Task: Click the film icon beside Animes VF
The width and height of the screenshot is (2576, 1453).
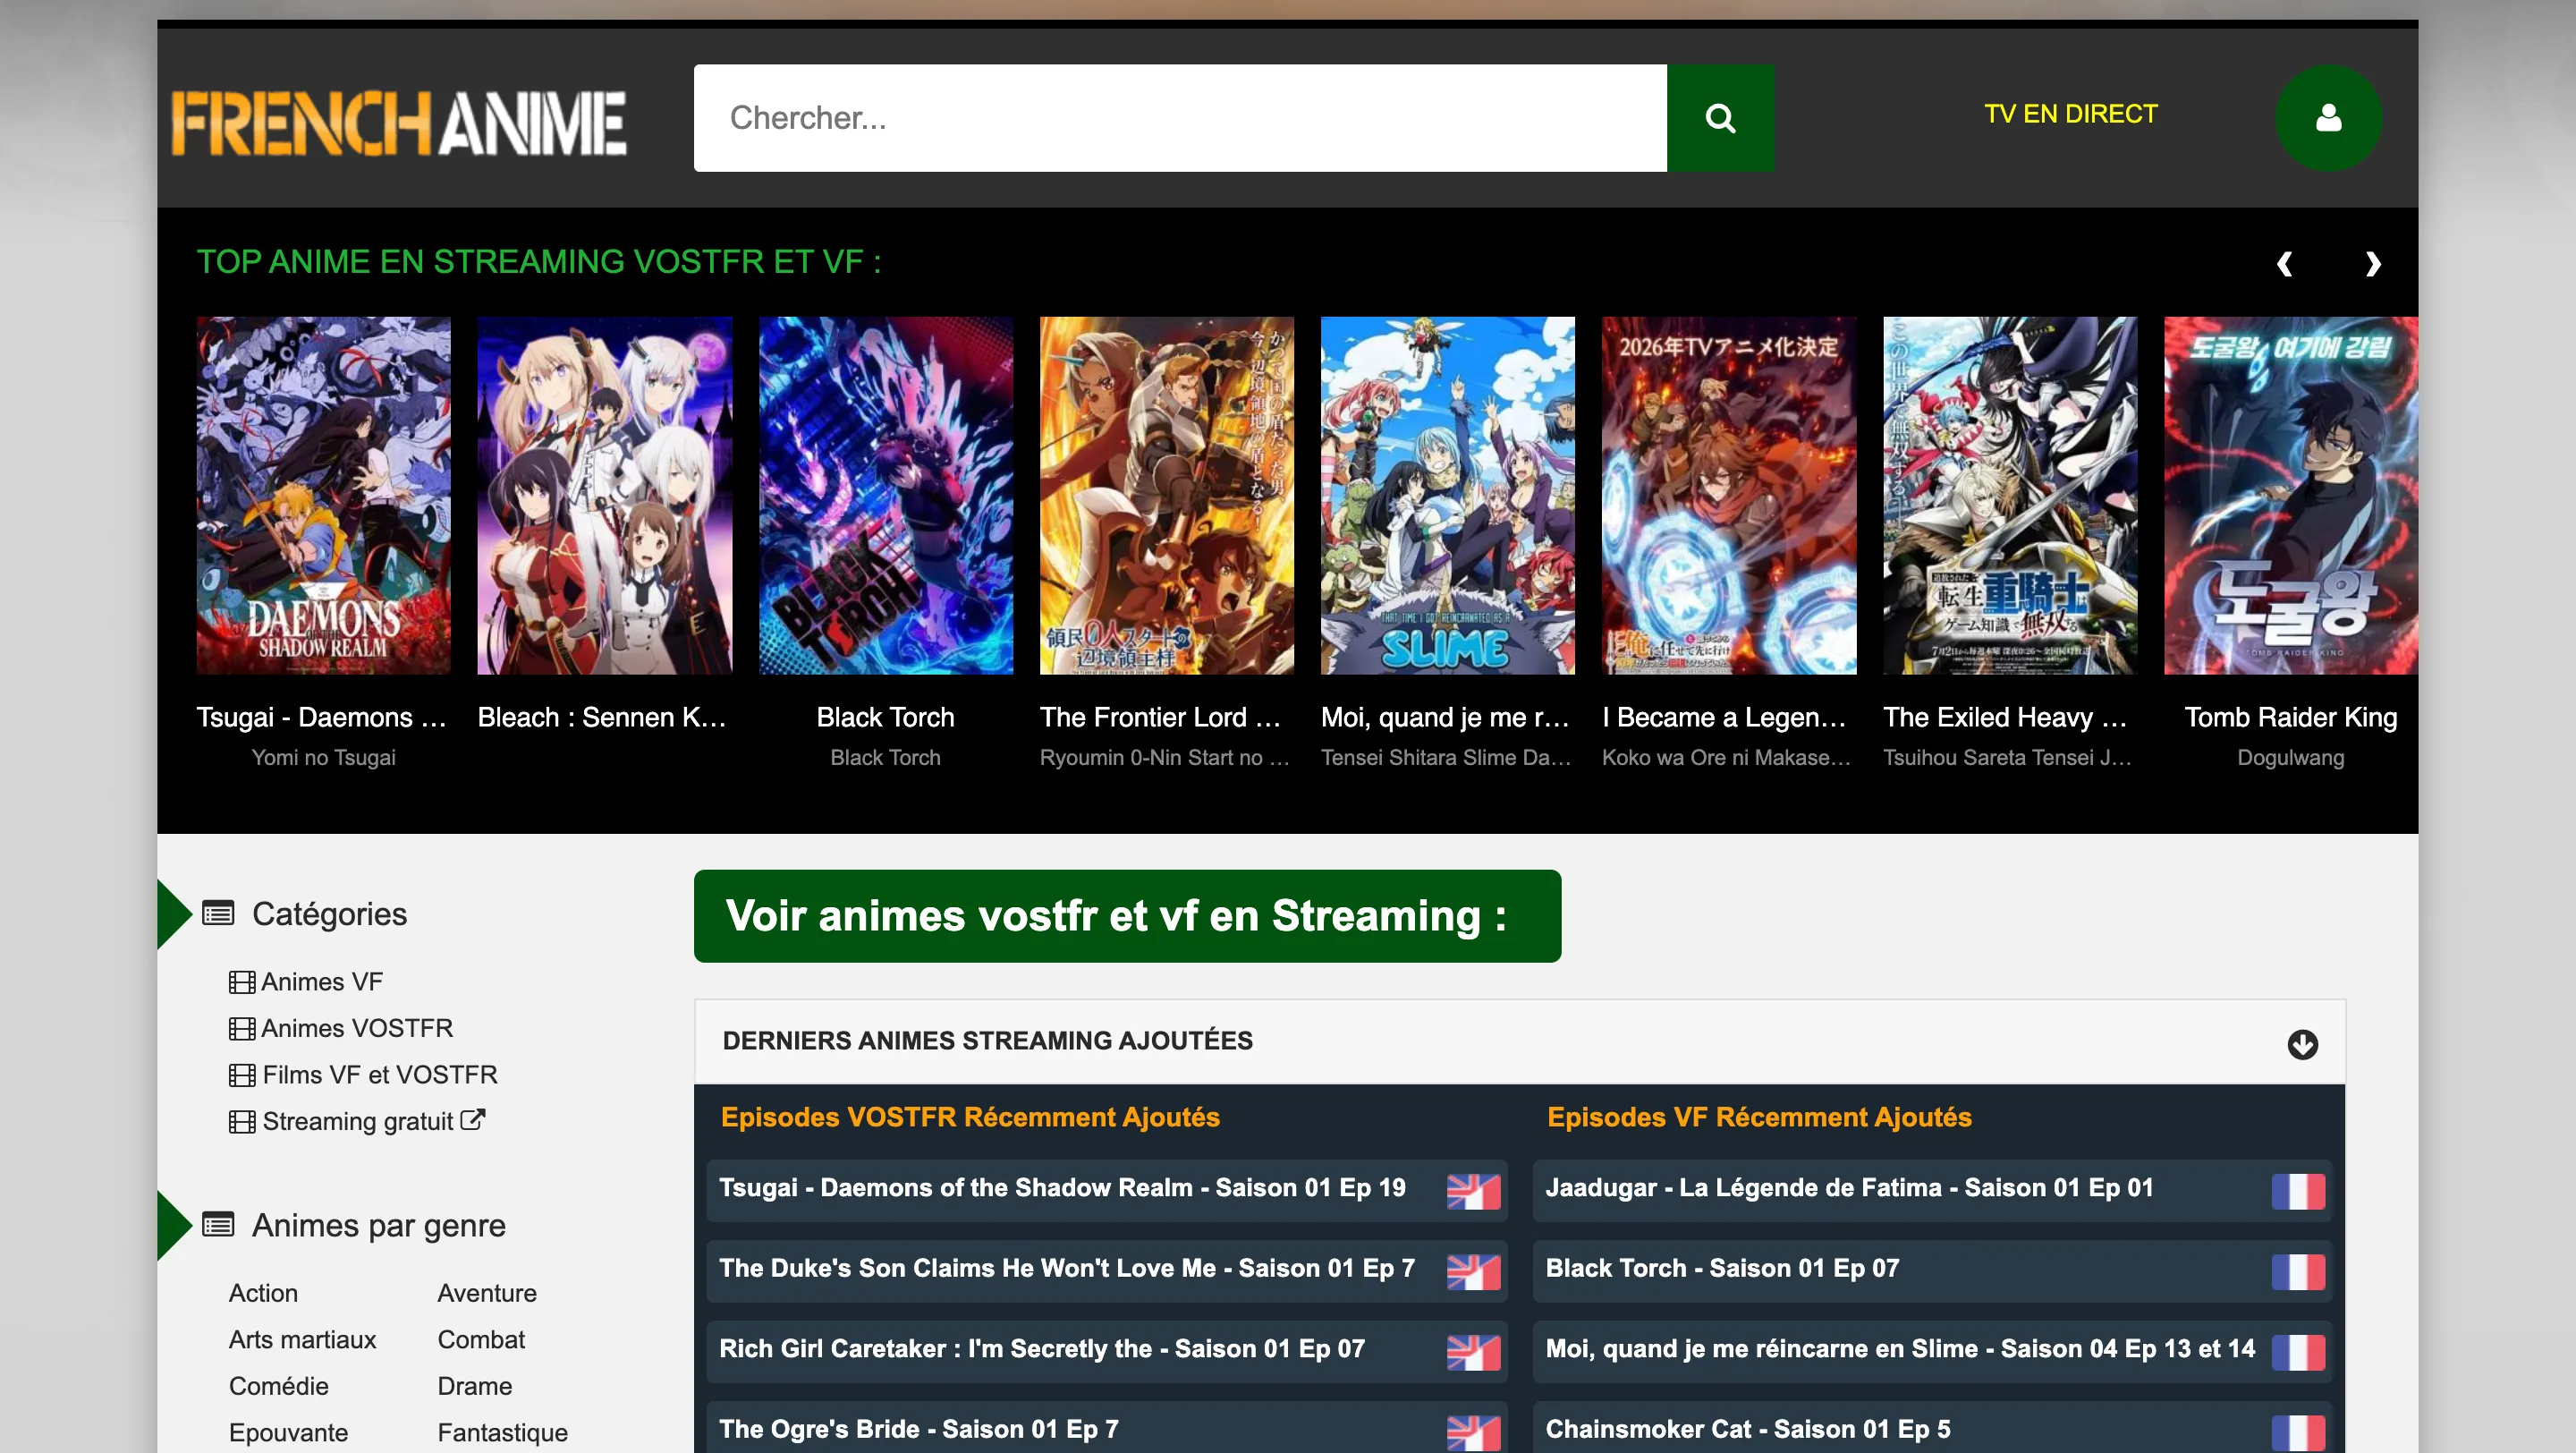Action: [x=241, y=982]
